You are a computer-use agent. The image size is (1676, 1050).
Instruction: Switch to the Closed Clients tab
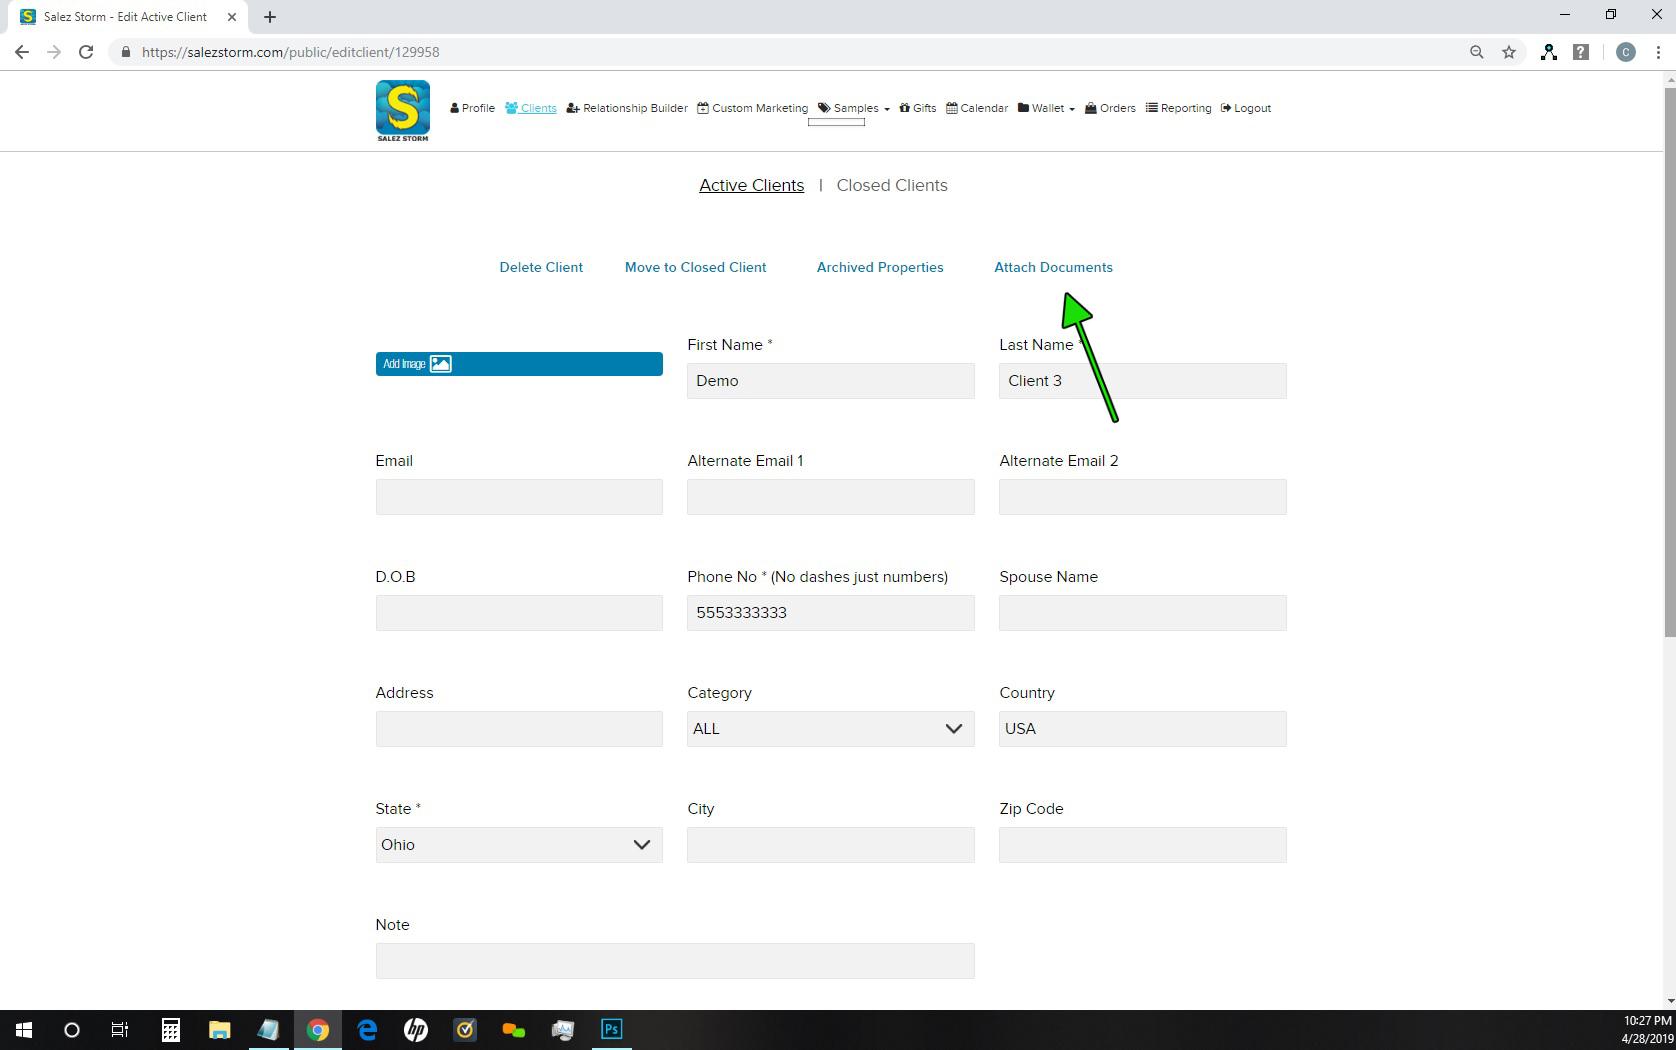point(891,185)
